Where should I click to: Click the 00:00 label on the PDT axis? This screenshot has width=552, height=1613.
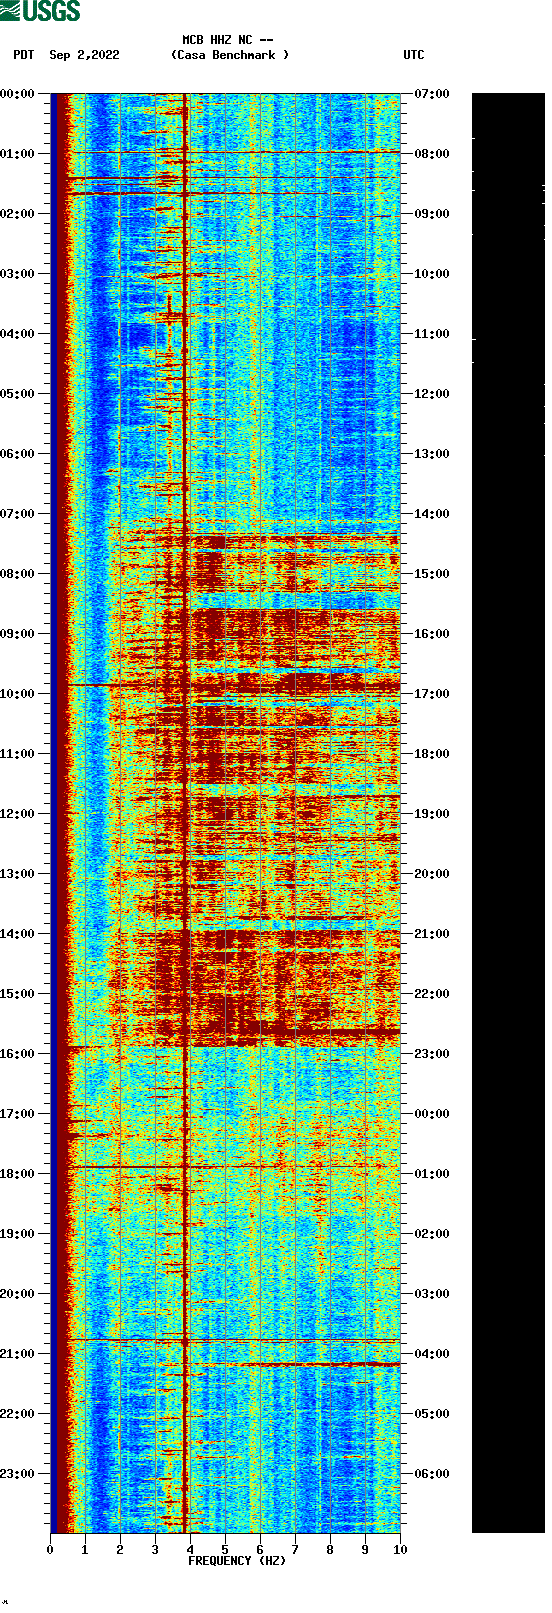(x=18, y=94)
